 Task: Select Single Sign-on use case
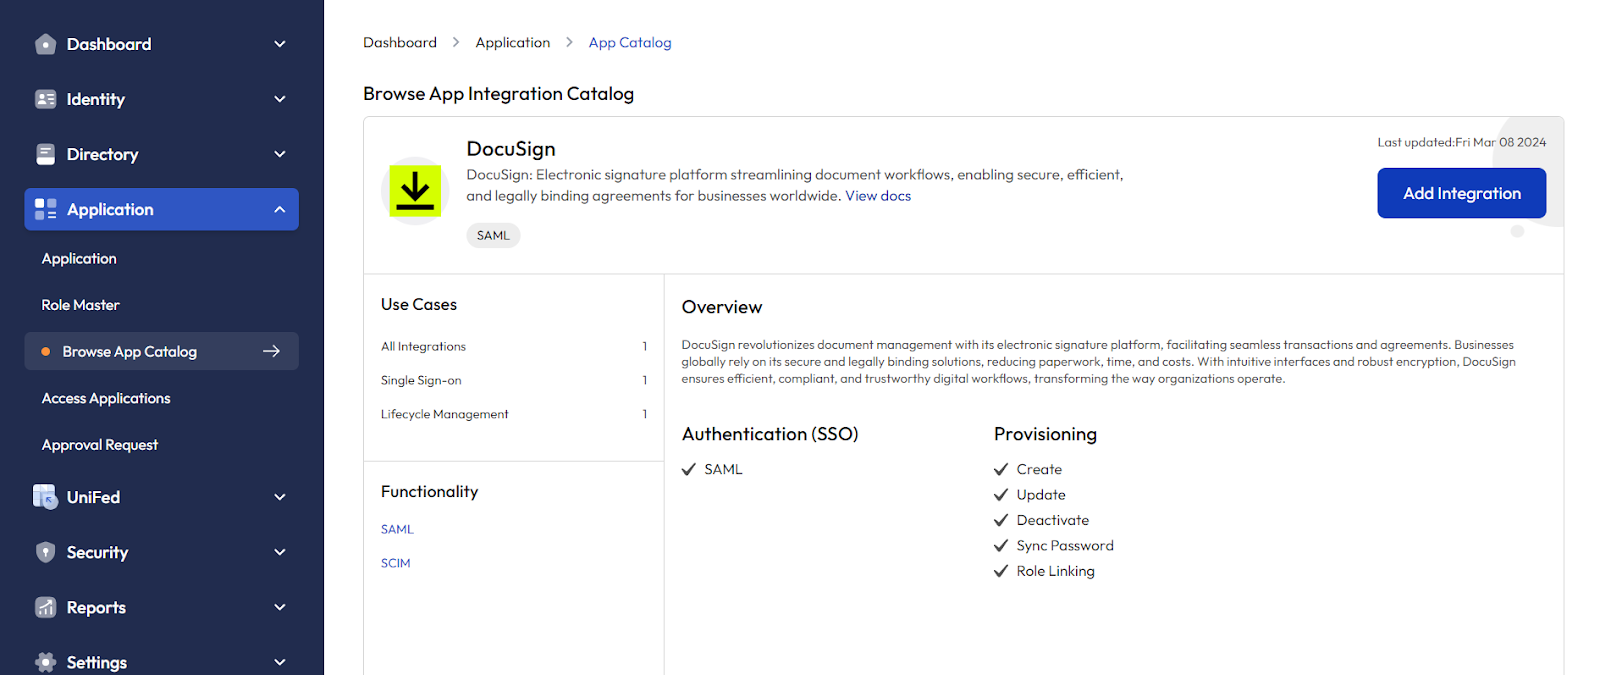pos(514,380)
